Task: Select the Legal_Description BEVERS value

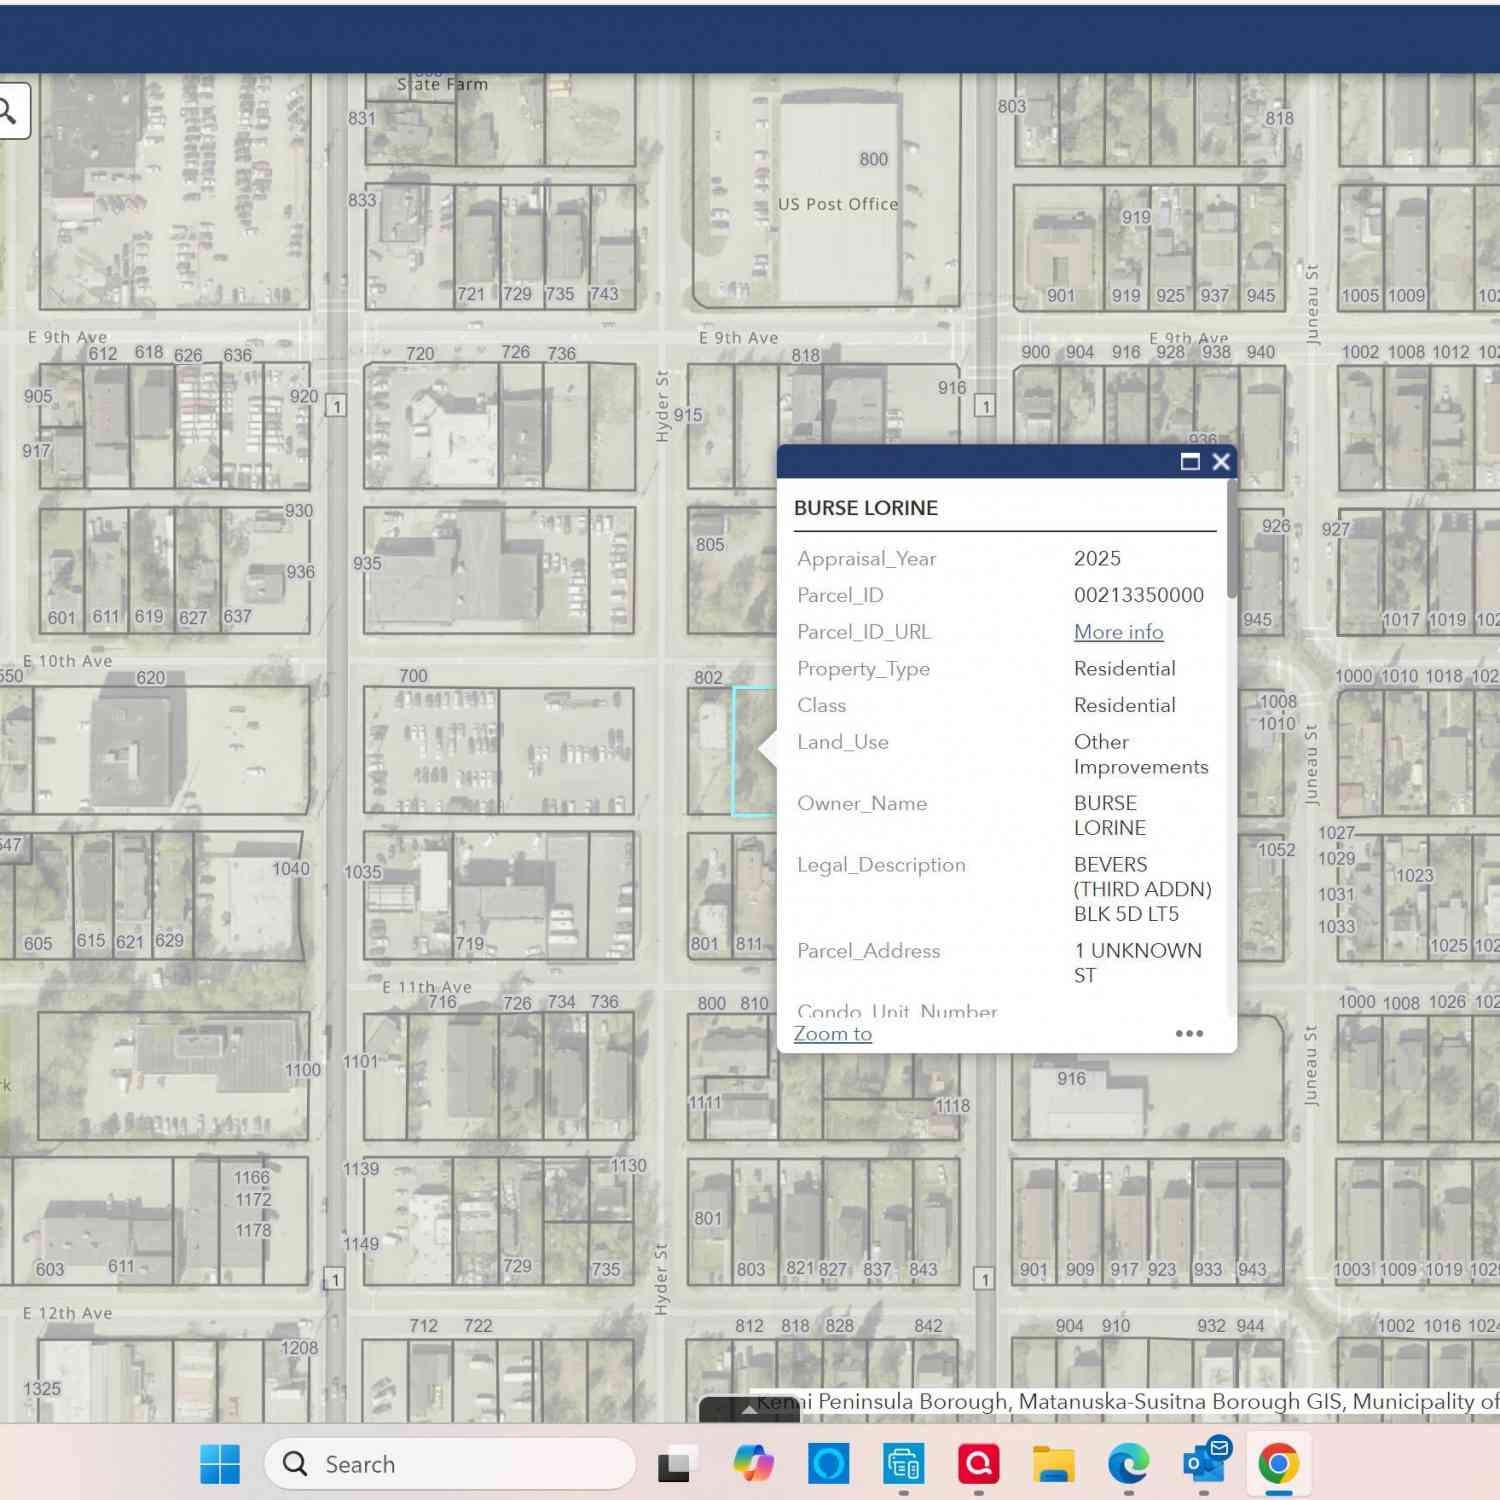Action: [x=1142, y=889]
